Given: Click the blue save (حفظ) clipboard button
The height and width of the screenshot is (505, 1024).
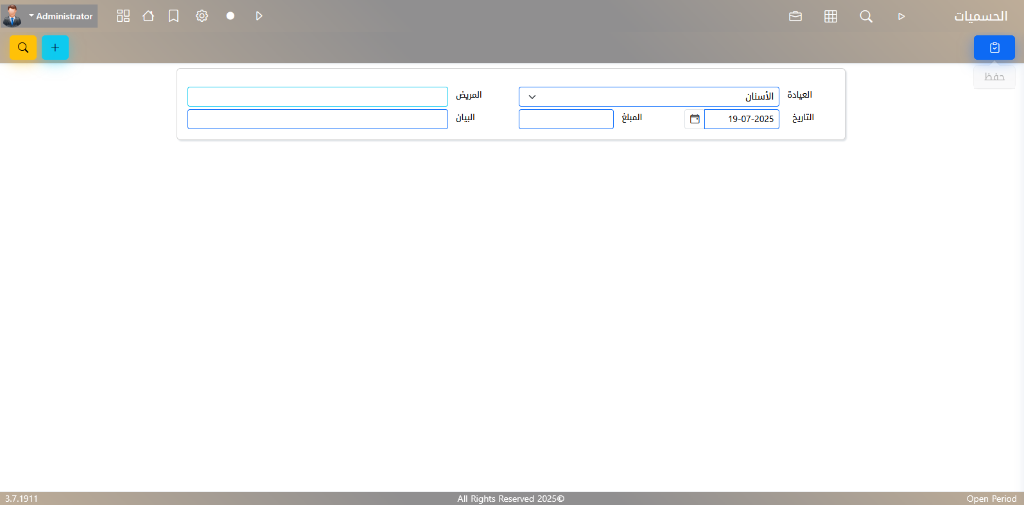Looking at the screenshot, I should pyautogui.click(x=994, y=47).
